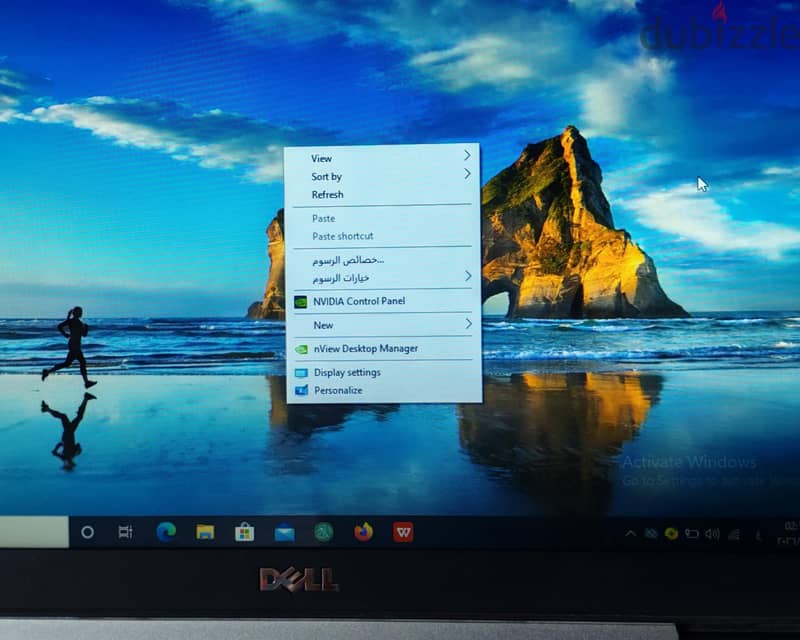Viewport: 800px width, 640px height.
Task: Open Display settings
Action: point(383,372)
